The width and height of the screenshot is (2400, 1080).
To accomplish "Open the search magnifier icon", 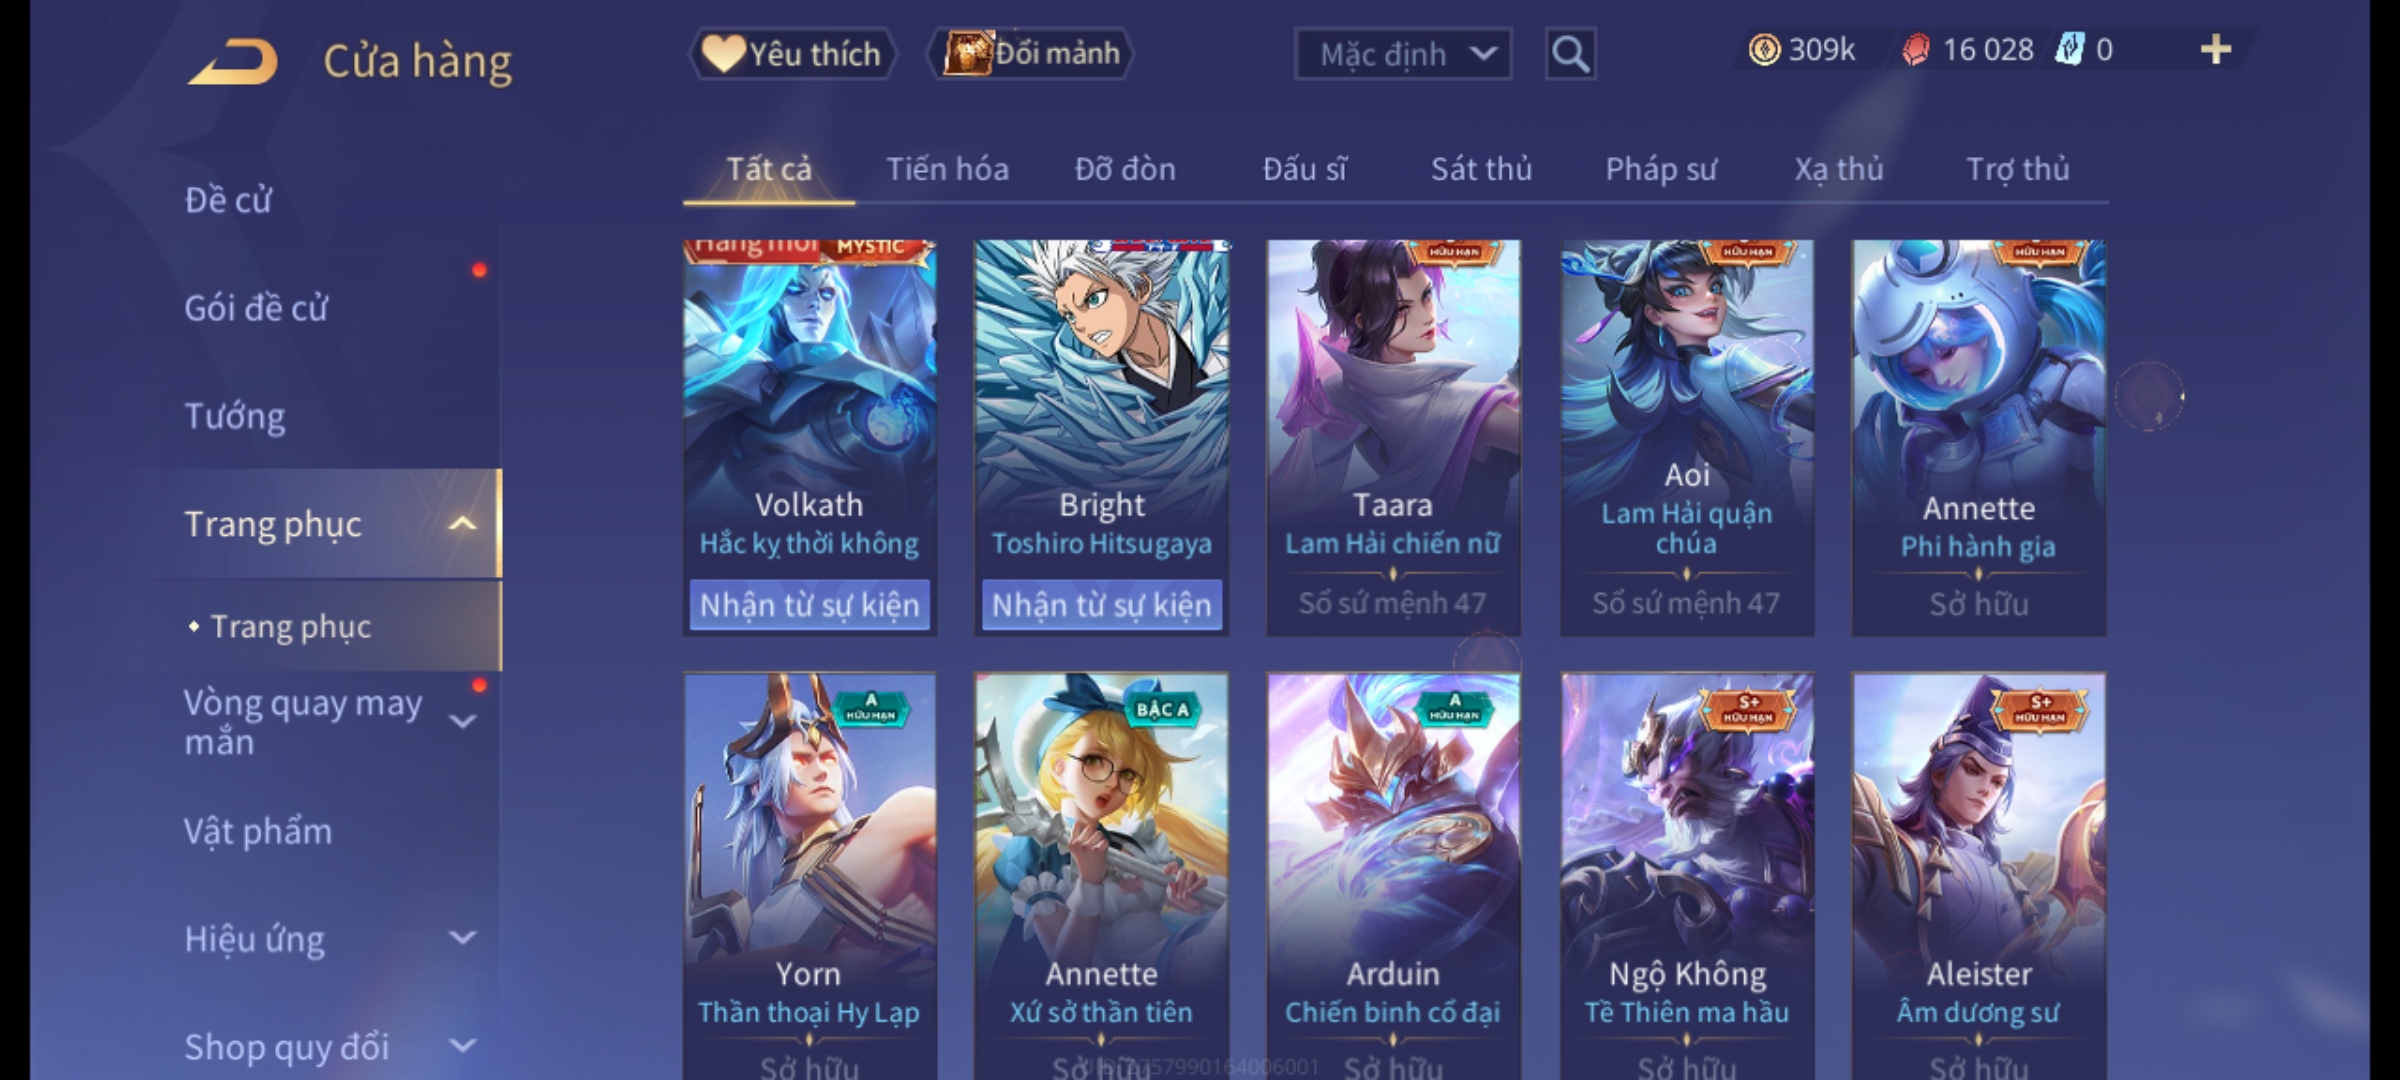I will coord(1570,54).
